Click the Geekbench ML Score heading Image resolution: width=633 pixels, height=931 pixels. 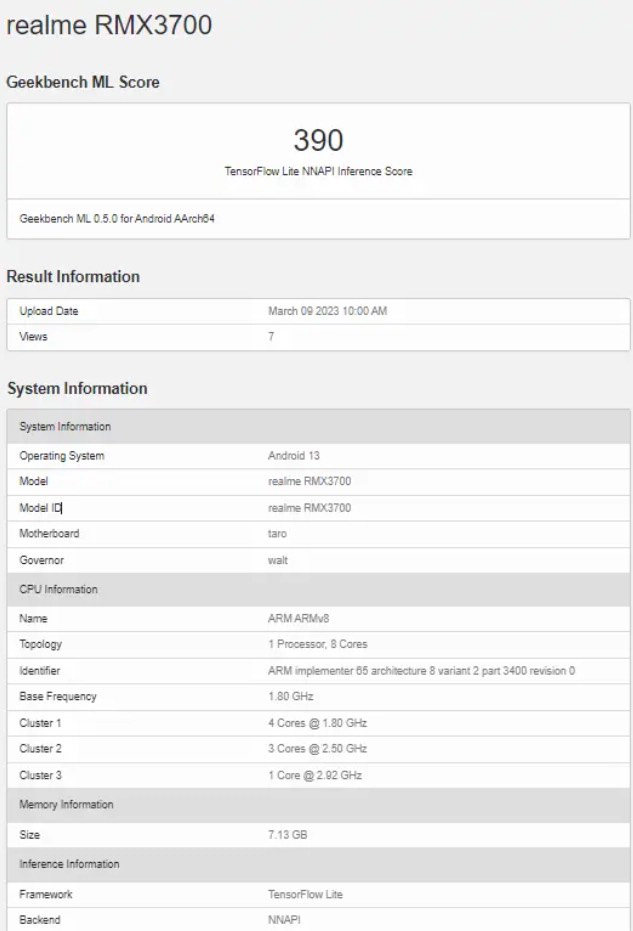click(x=83, y=82)
